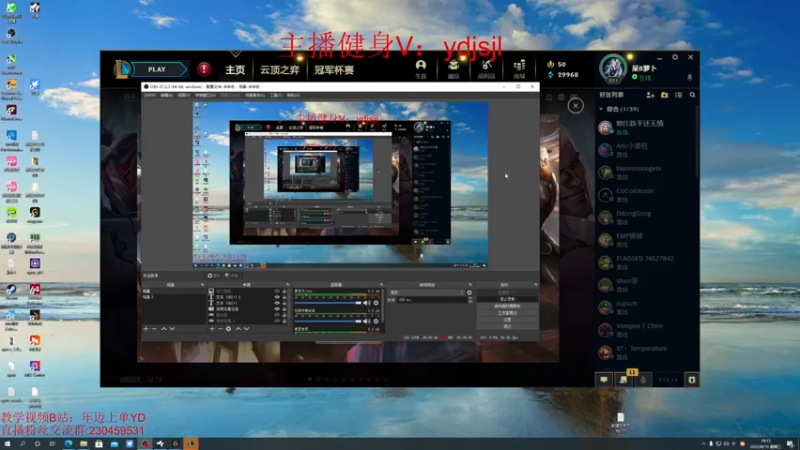
Task: Click the add friend icon
Action: click(650, 95)
